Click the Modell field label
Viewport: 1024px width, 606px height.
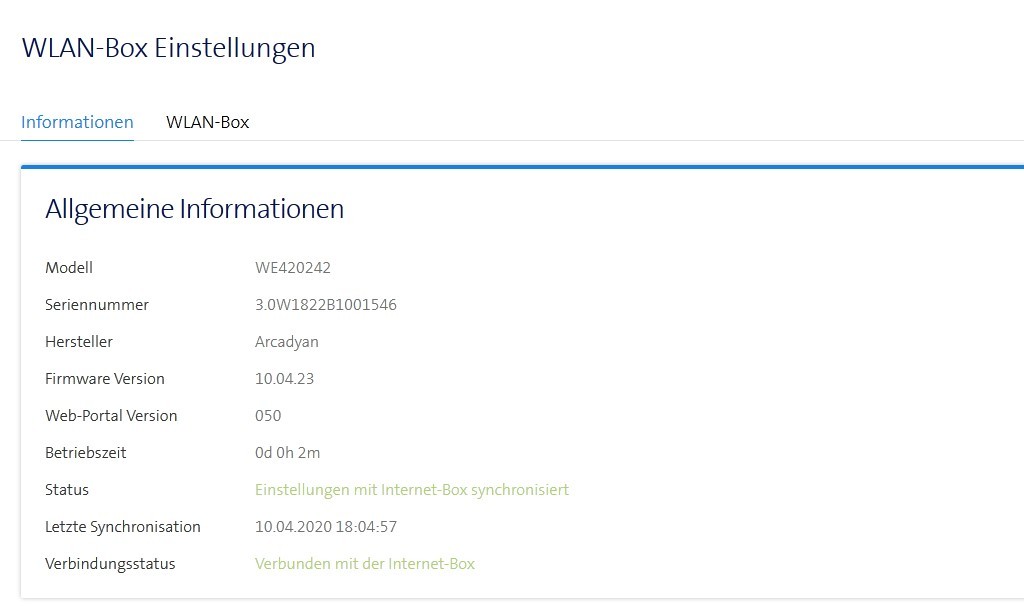(69, 267)
